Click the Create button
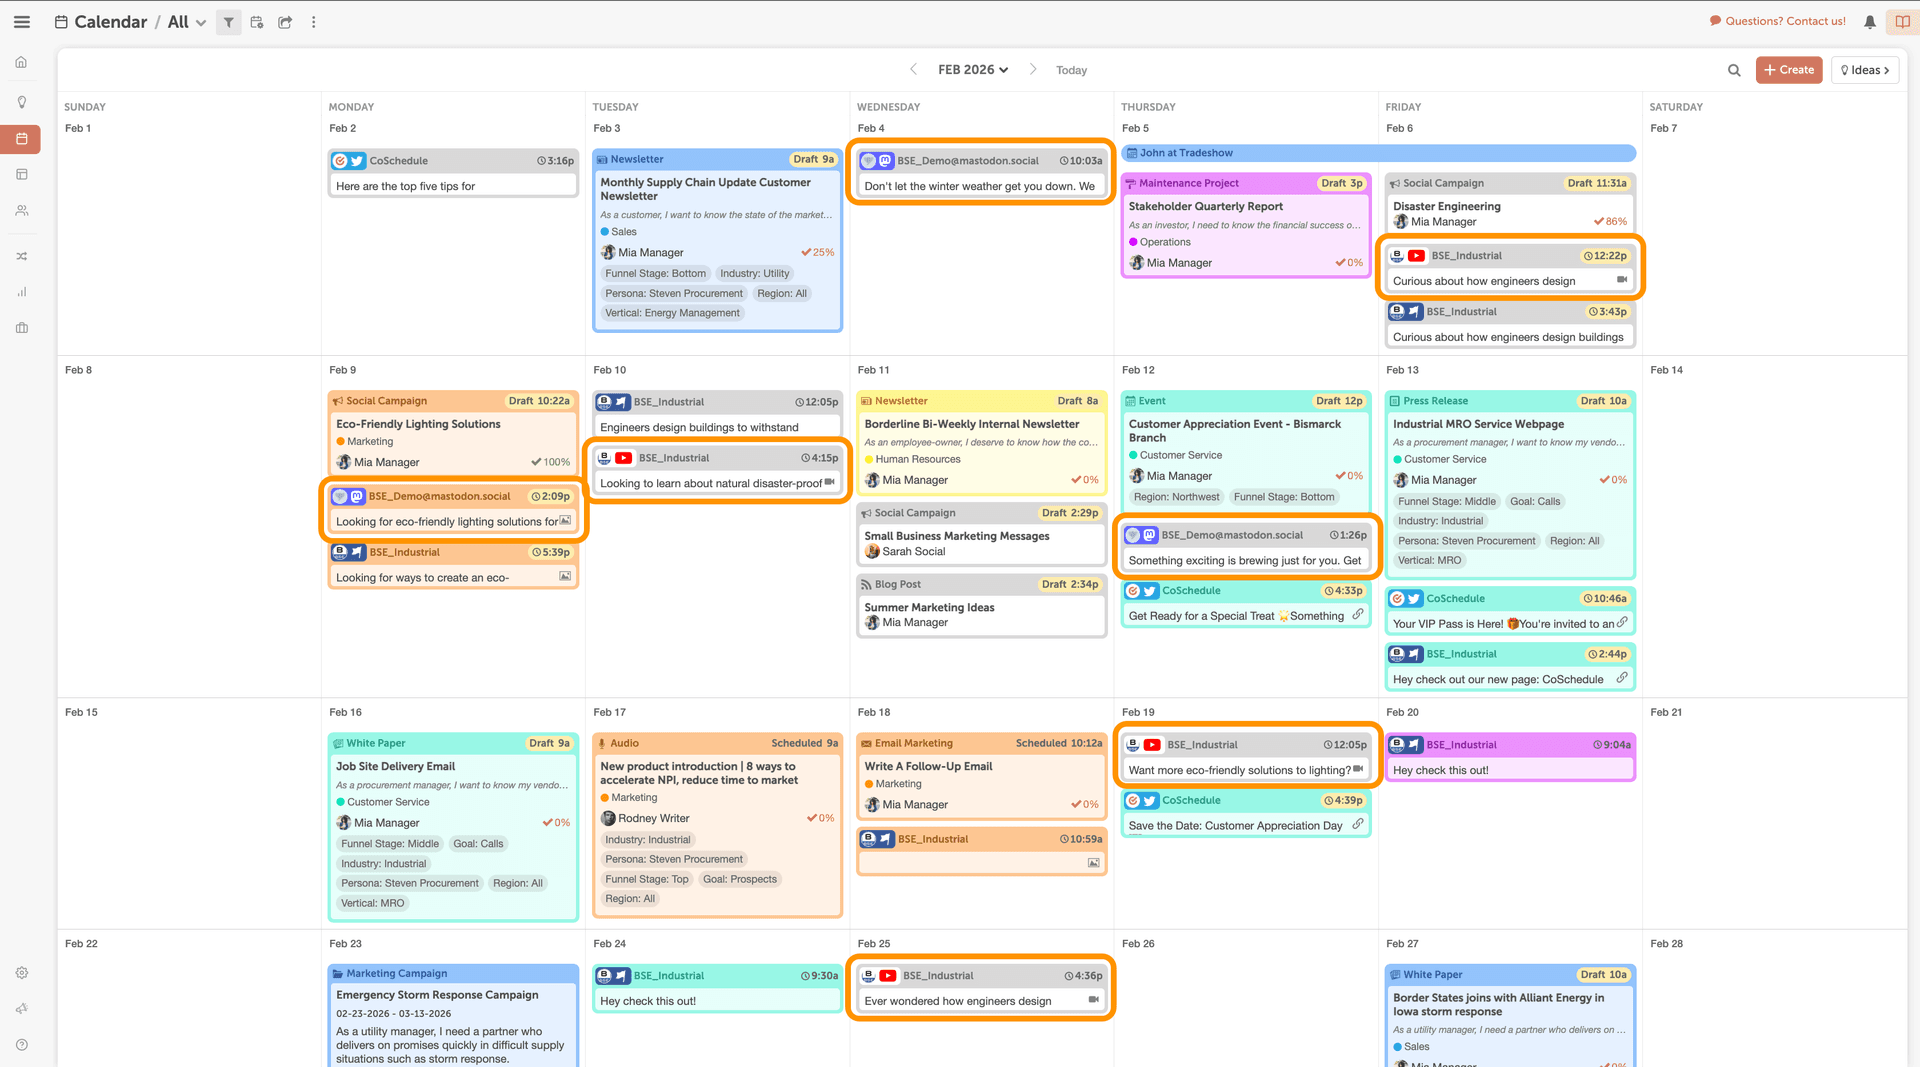The image size is (1920, 1067). click(1789, 69)
